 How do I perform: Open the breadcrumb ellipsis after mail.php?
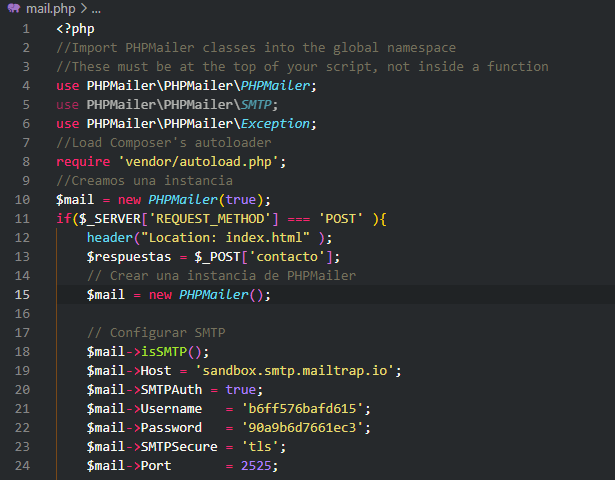point(96,9)
